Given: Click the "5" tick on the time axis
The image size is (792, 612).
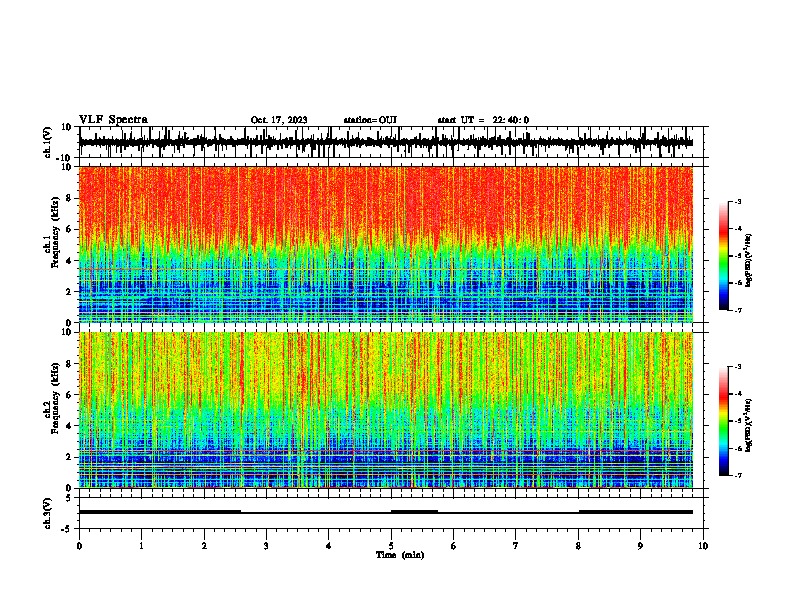Looking at the screenshot, I should [391, 546].
